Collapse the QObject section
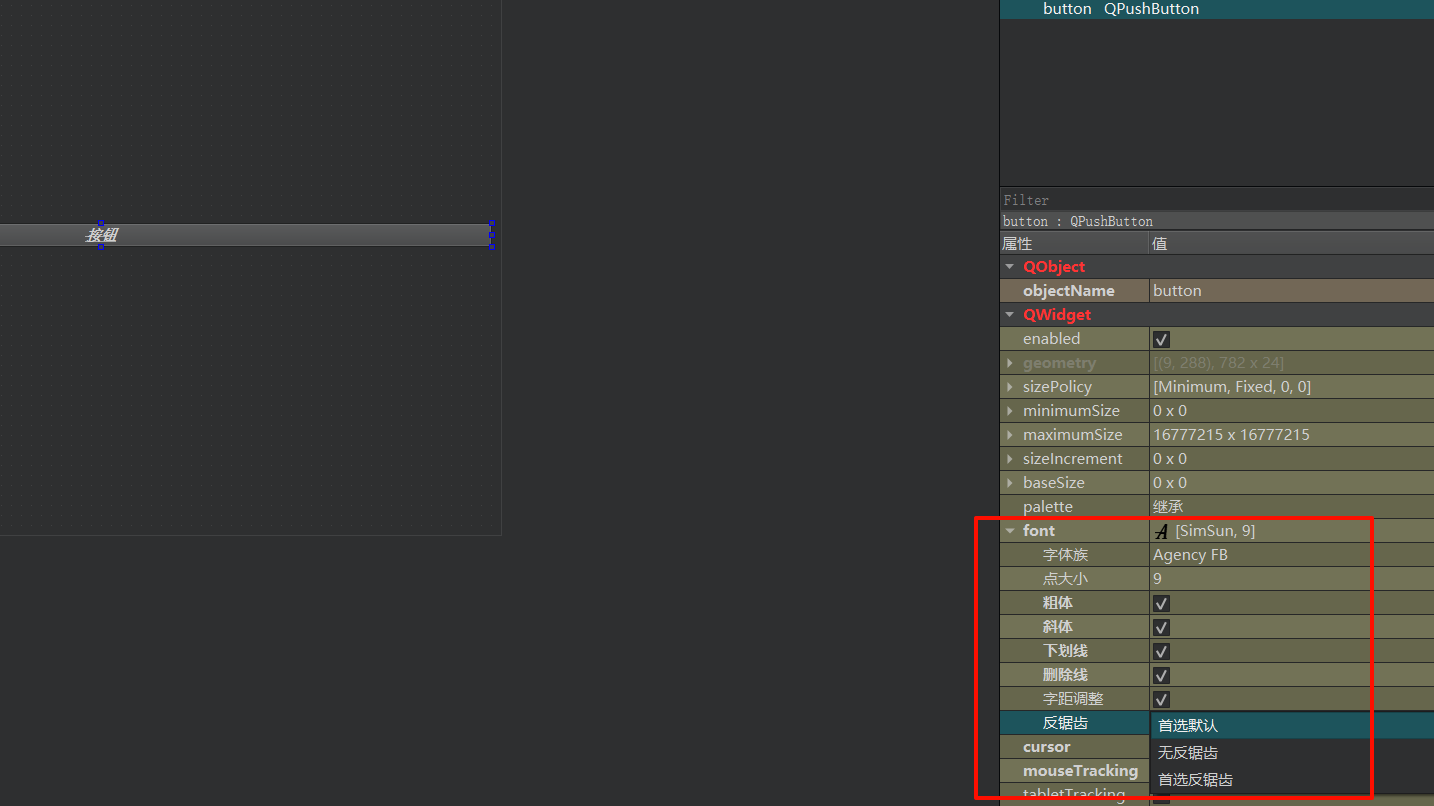Viewport: 1434px width, 806px height. point(1010,267)
